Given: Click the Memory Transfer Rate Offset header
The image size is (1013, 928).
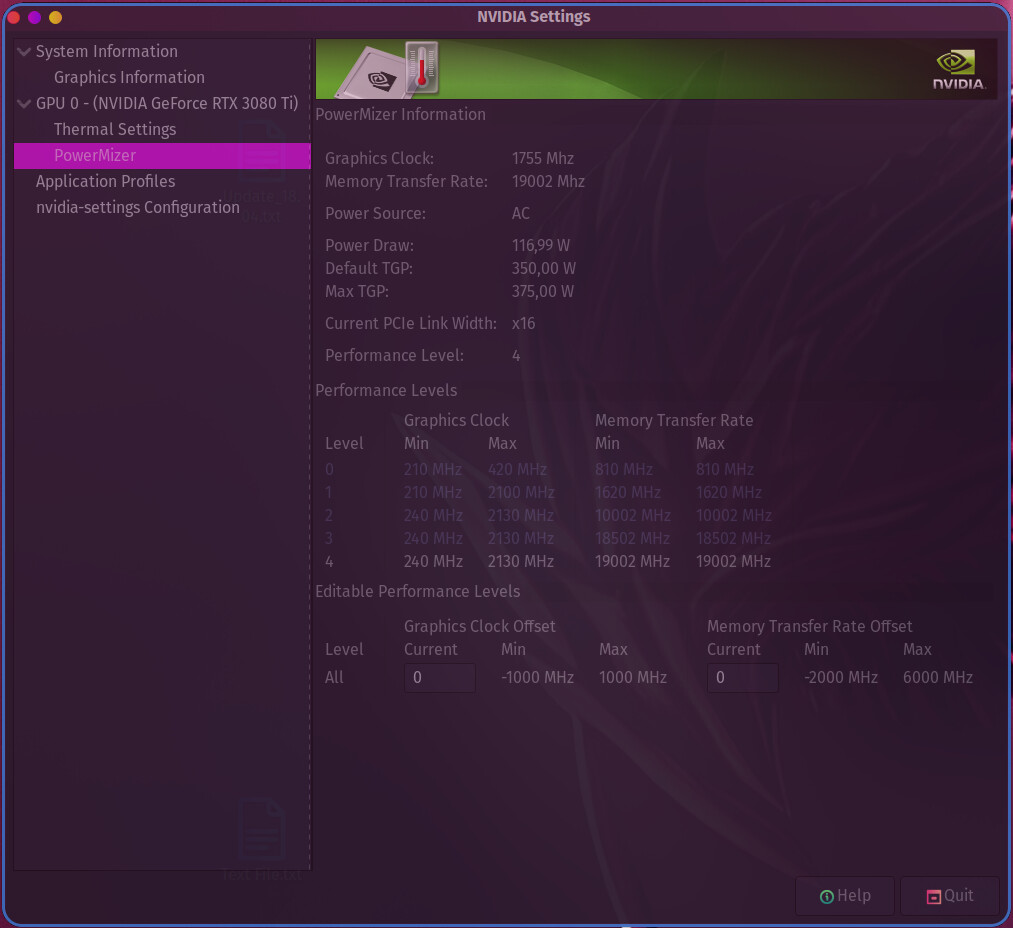Looking at the screenshot, I should [x=809, y=627].
